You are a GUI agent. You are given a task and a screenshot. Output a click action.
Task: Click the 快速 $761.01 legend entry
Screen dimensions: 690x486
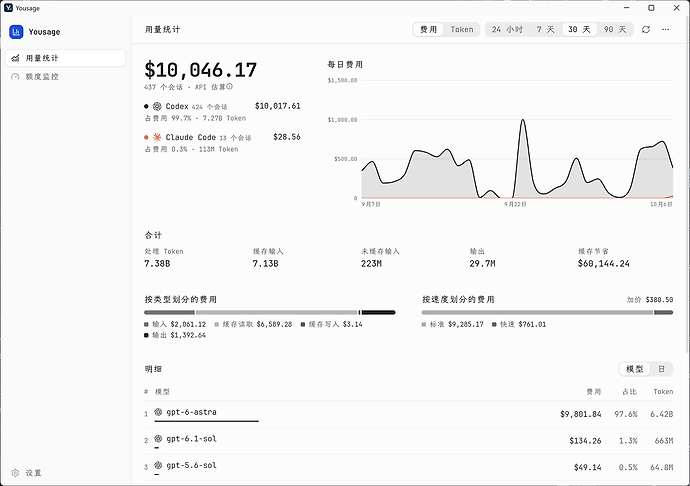519,324
